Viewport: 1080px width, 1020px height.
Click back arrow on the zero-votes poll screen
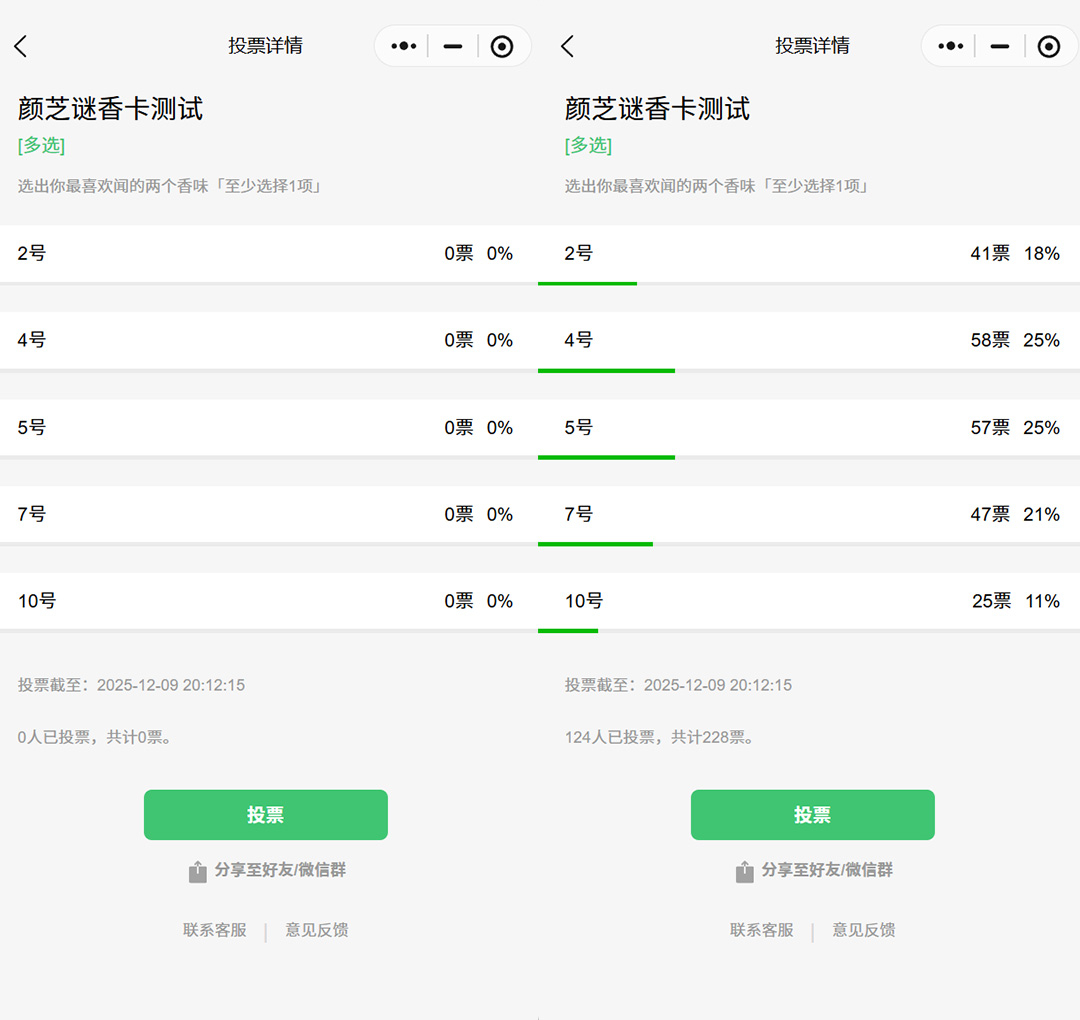(21, 46)
